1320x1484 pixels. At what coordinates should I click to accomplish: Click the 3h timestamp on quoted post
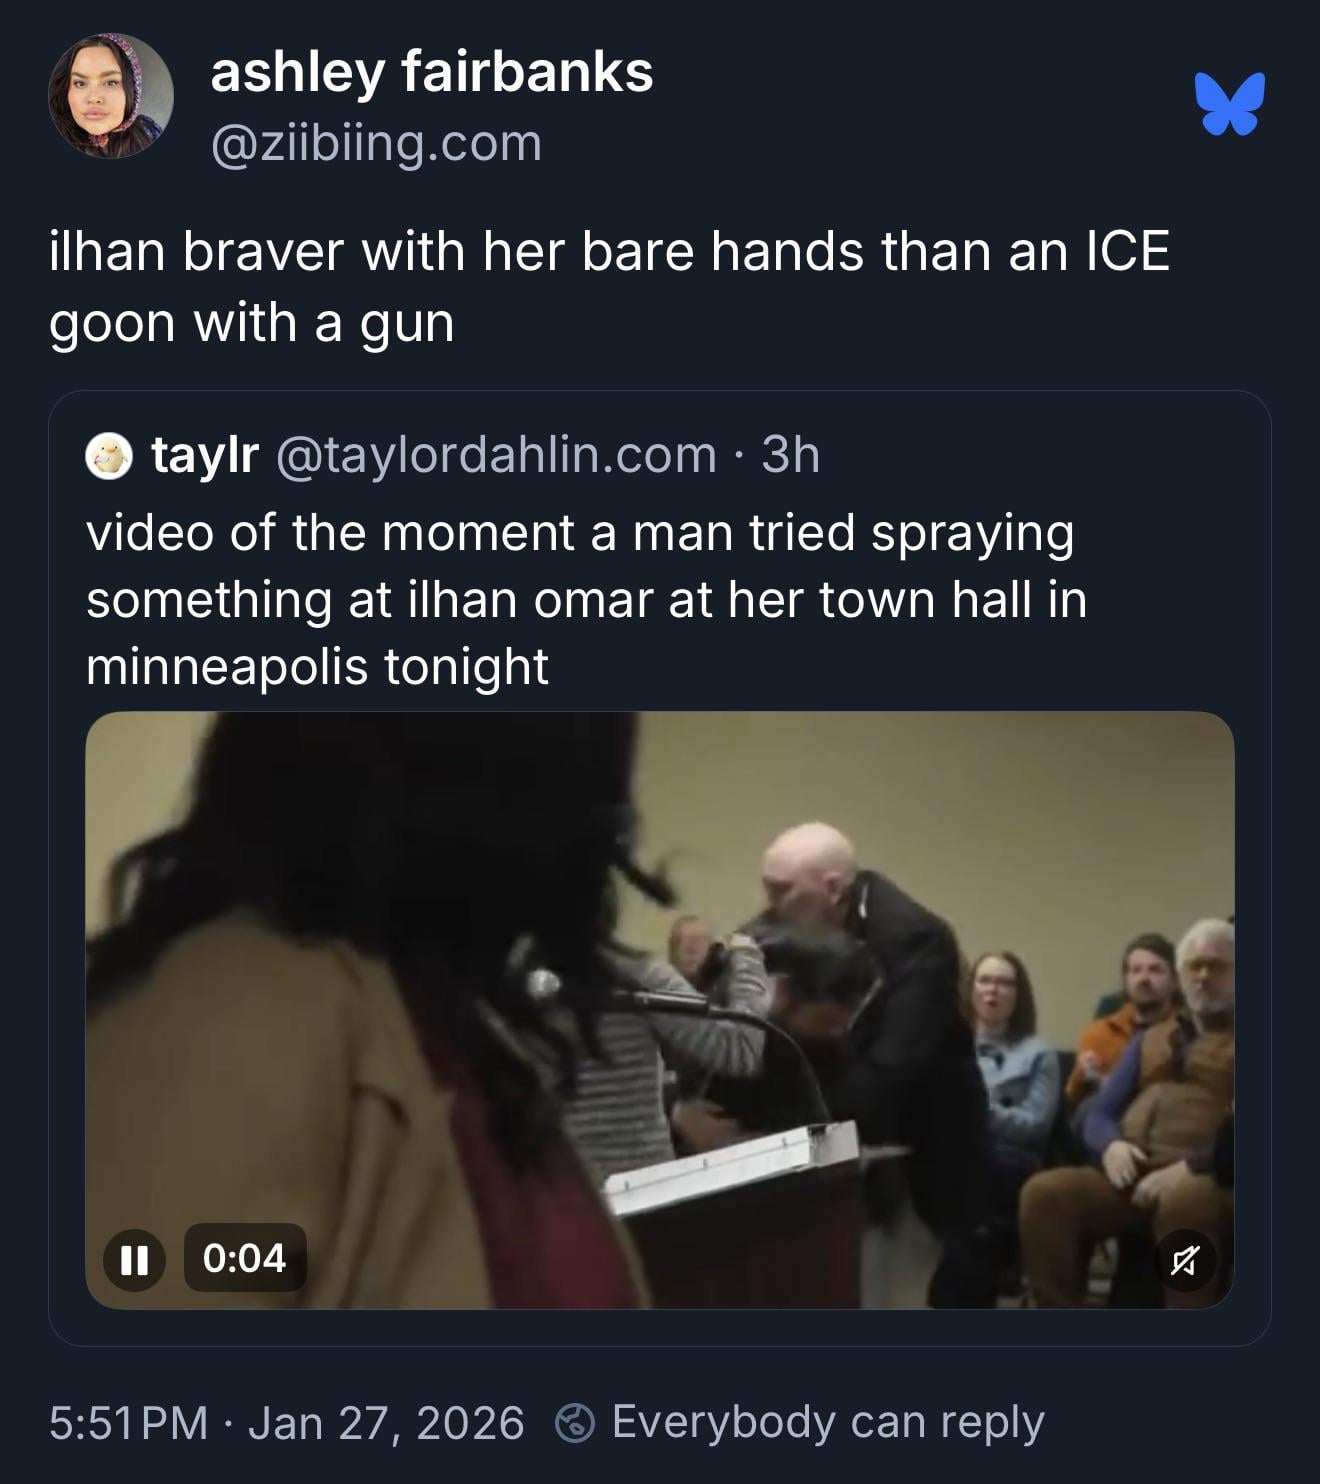click(x=790, y=455)
